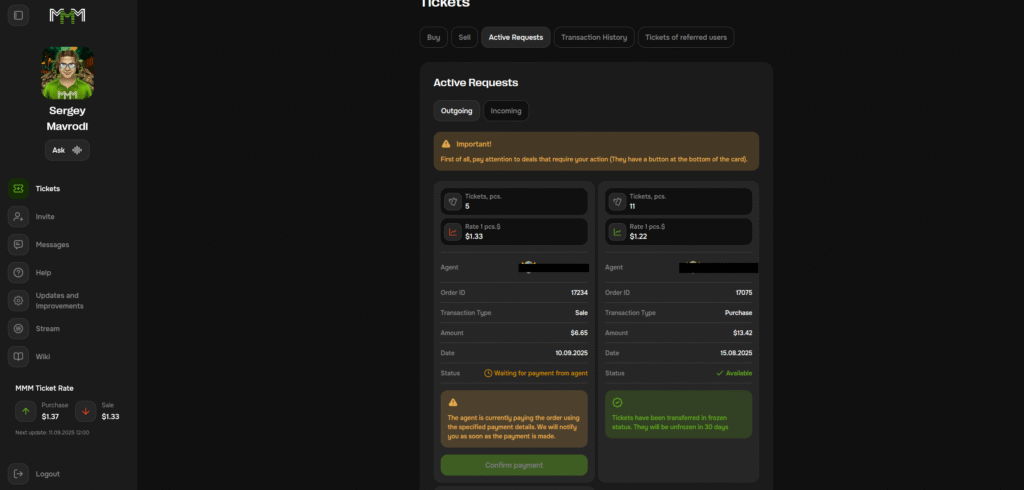The width and height of the screenshot is (1024, 490).
Task: Open Tickets from the sidebar
Action: tap(47, 188)
